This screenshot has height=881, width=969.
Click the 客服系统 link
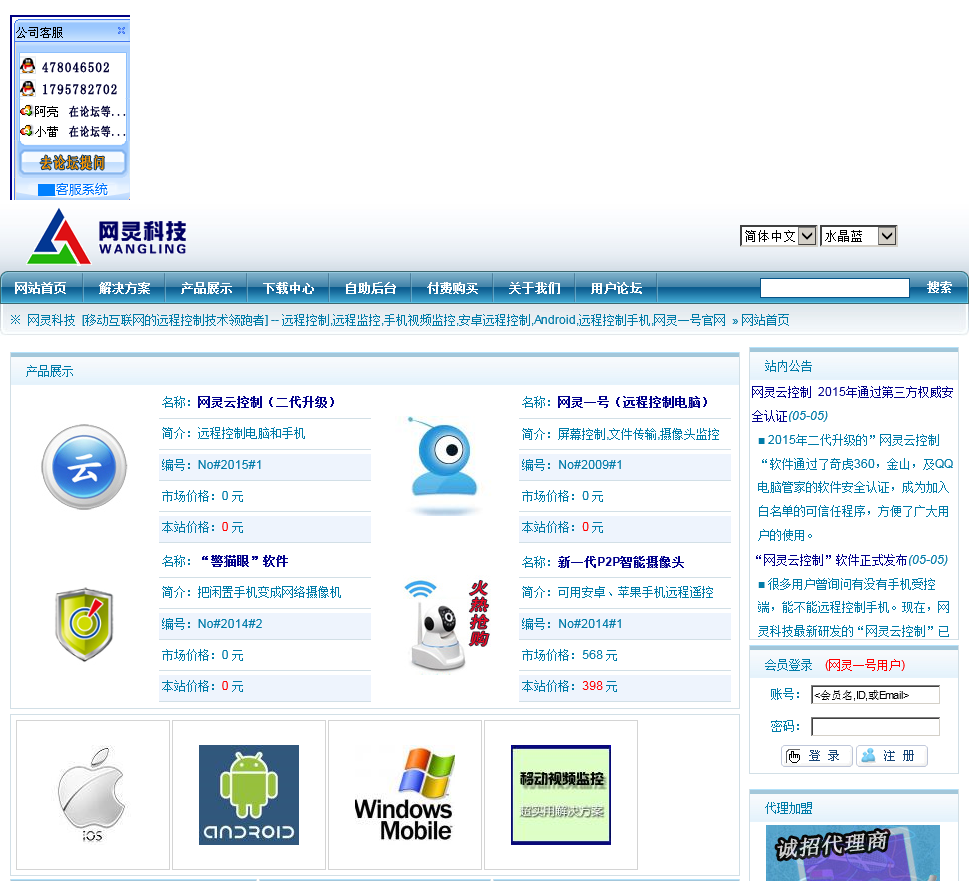[82, 190]
